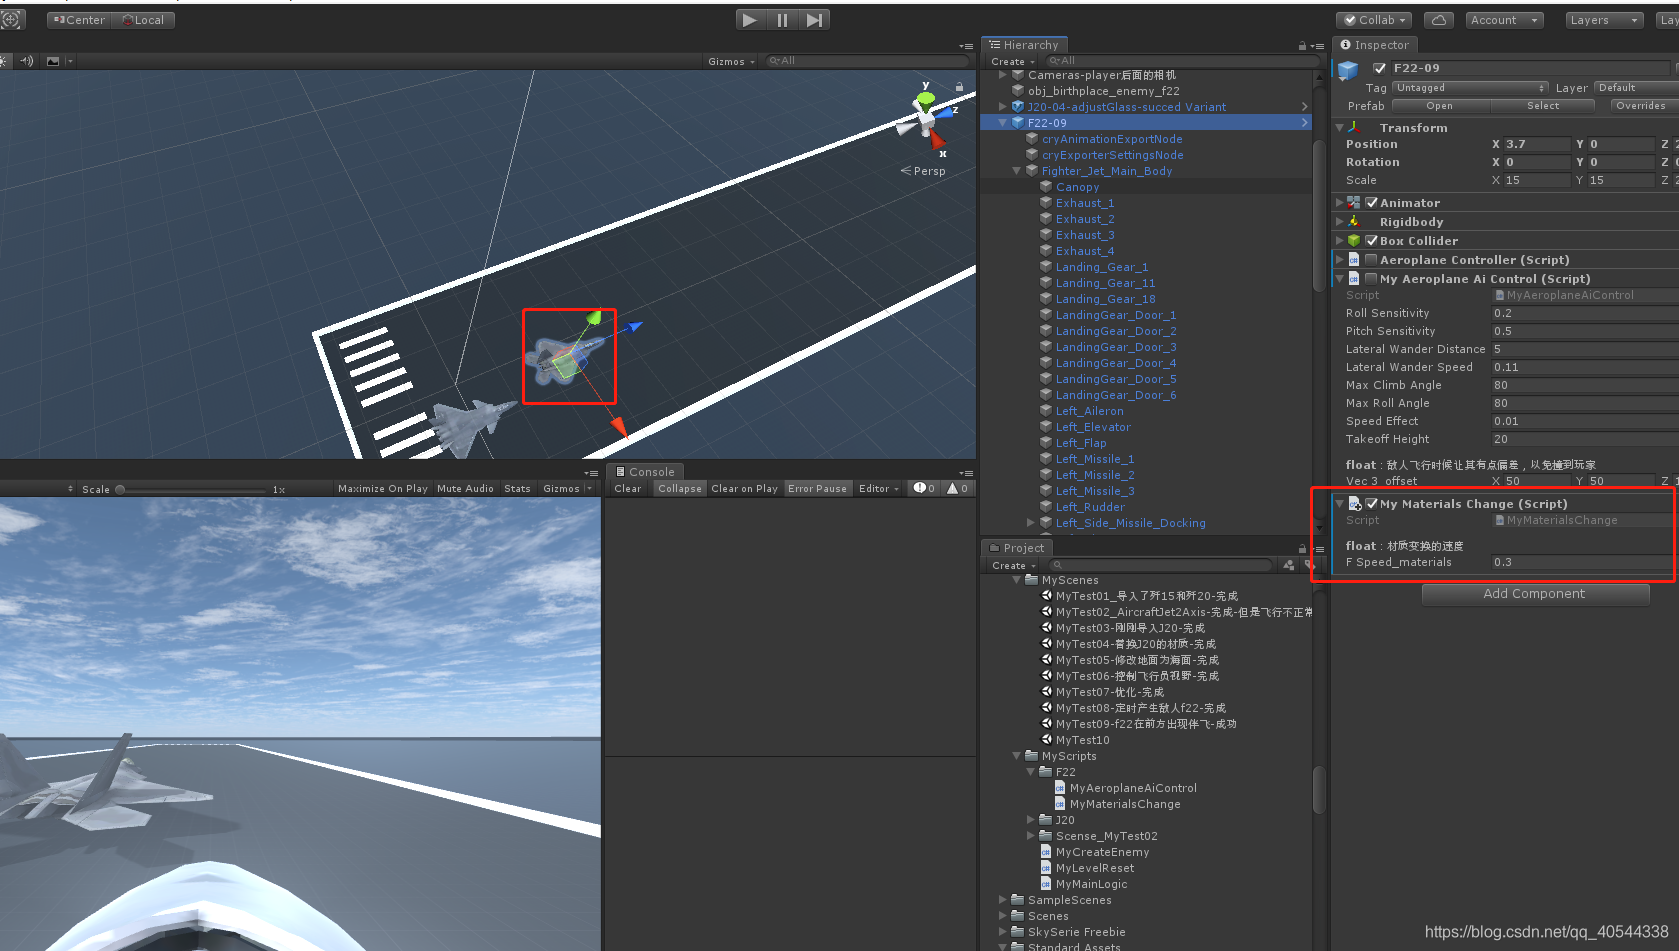Image resolution: width=1679 pixels, height=951 pixels.
Task: Open Hierarchy Create menu
Action: pyautogui.click(x=1012, y=62)
